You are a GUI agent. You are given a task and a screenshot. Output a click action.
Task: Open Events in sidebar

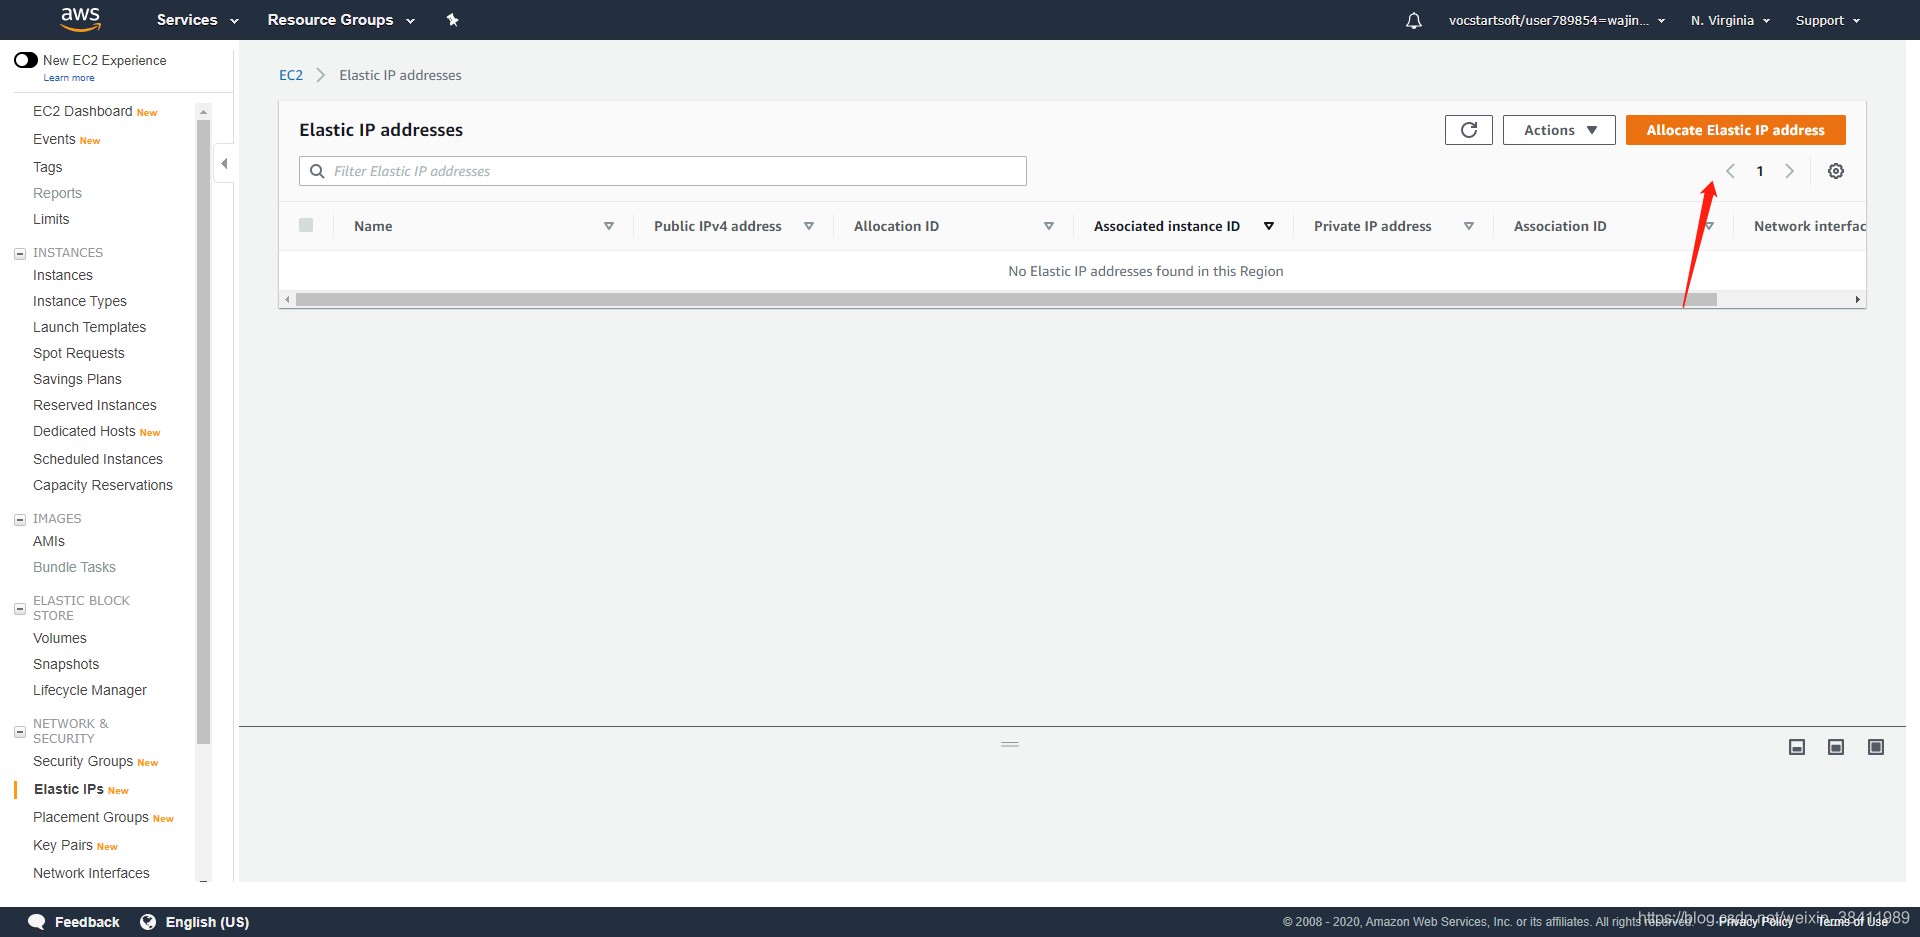click(x=54, y=139)
